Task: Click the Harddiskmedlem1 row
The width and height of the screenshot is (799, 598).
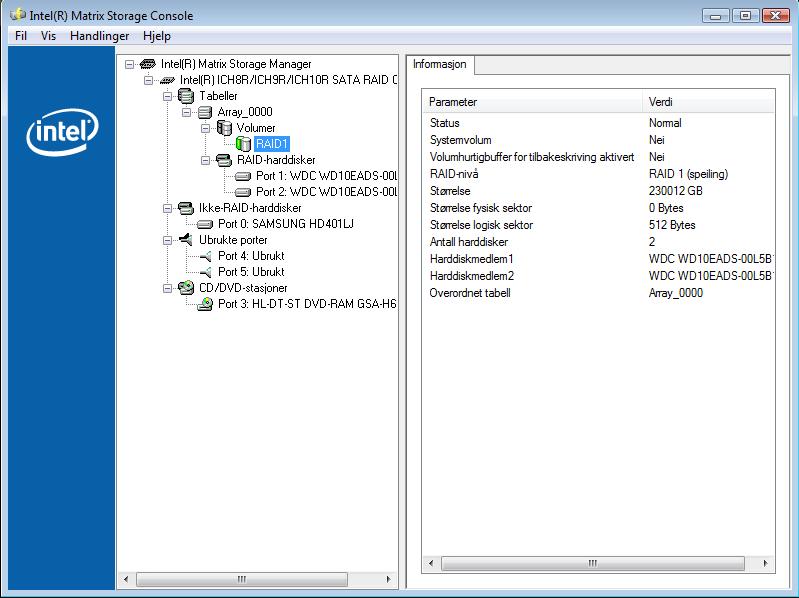Action: click(599, 259)
